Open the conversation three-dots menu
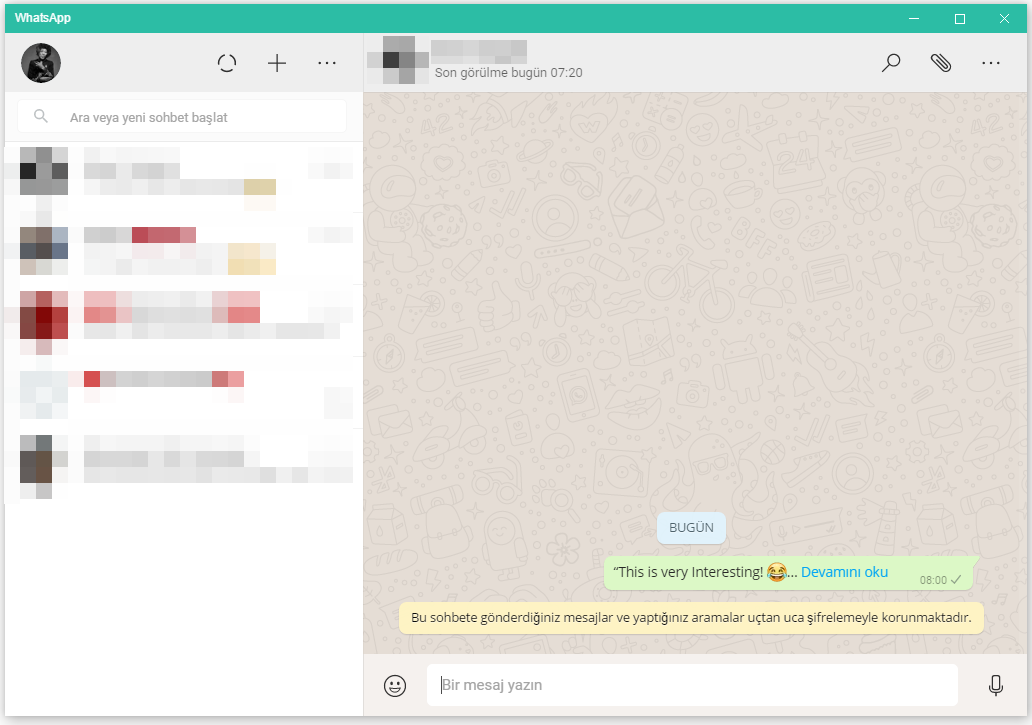The image size is (1032, 725). pyautogui.click(x=990, y=63)
